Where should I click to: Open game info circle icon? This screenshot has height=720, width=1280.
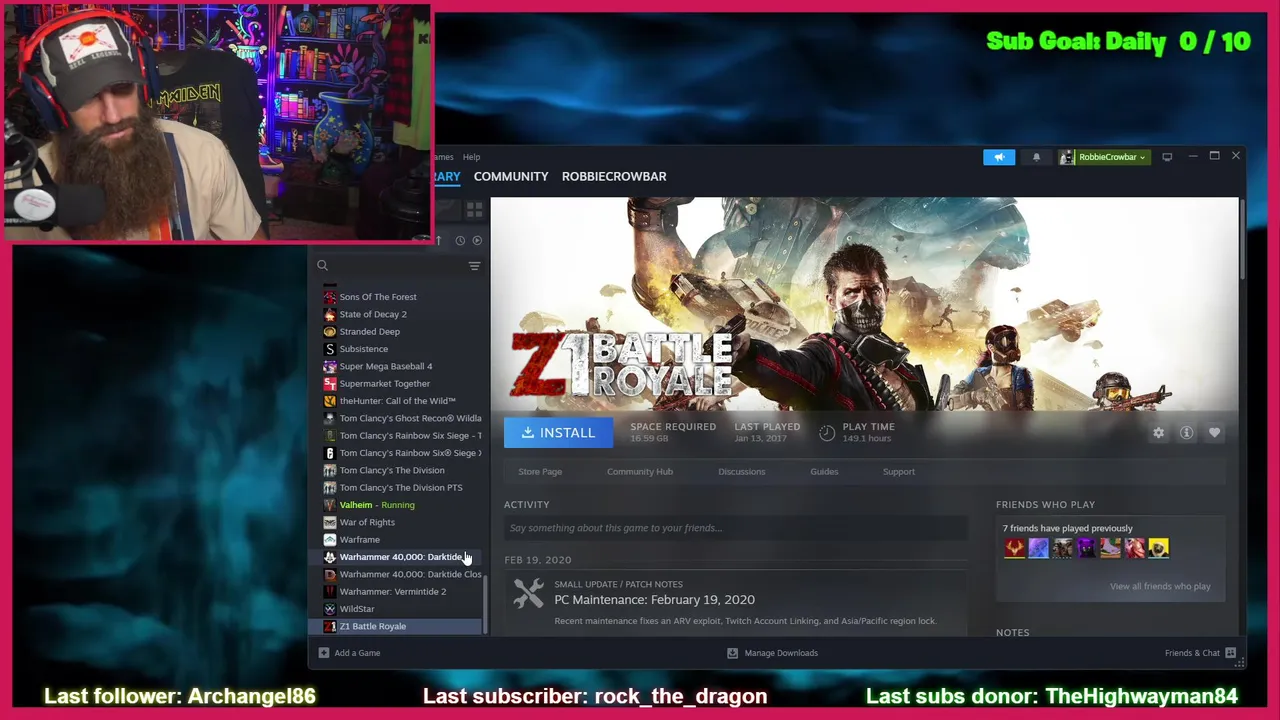click(1186, 433)
